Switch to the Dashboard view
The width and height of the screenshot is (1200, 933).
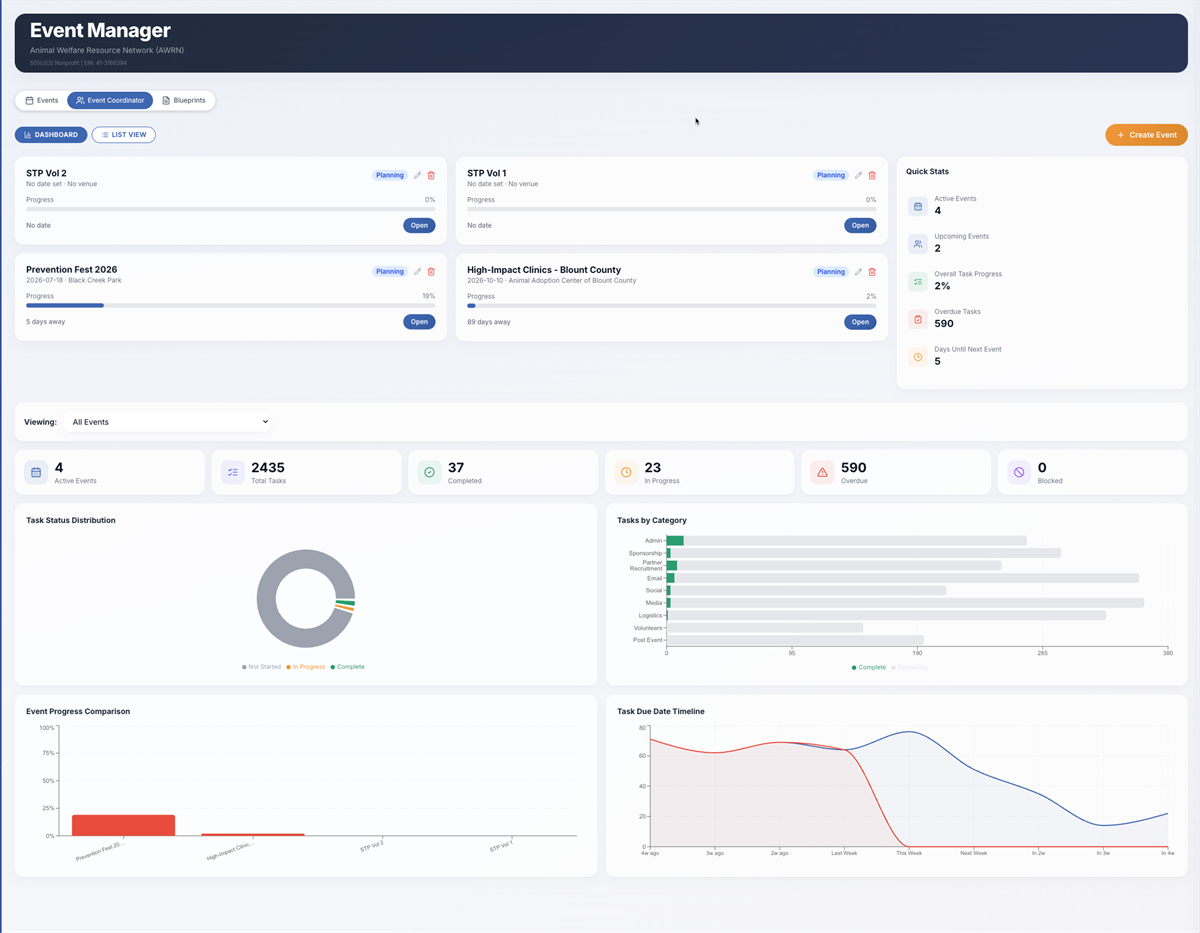(51, 134)
